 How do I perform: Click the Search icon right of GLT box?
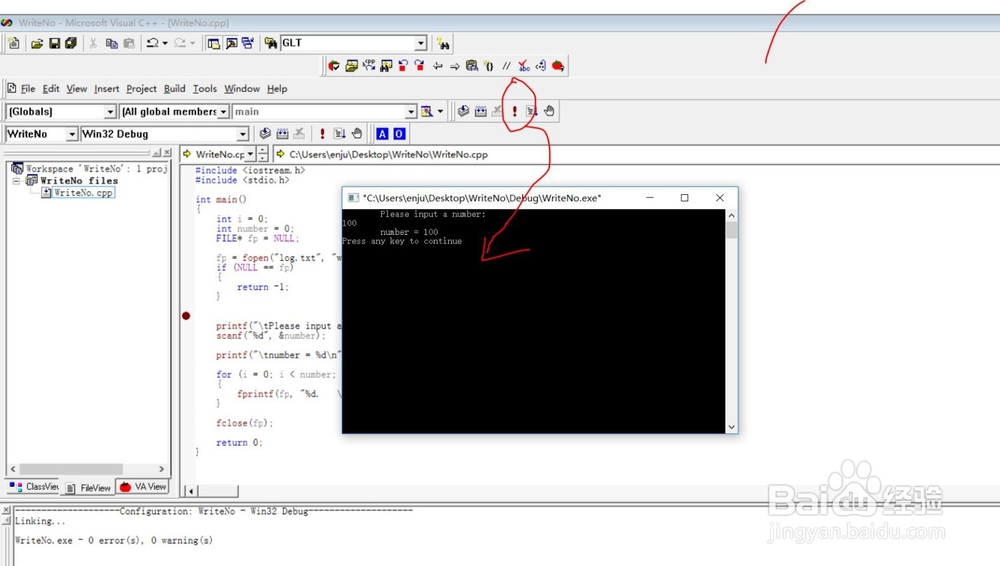pyautogui.click(x=443, y=43)
